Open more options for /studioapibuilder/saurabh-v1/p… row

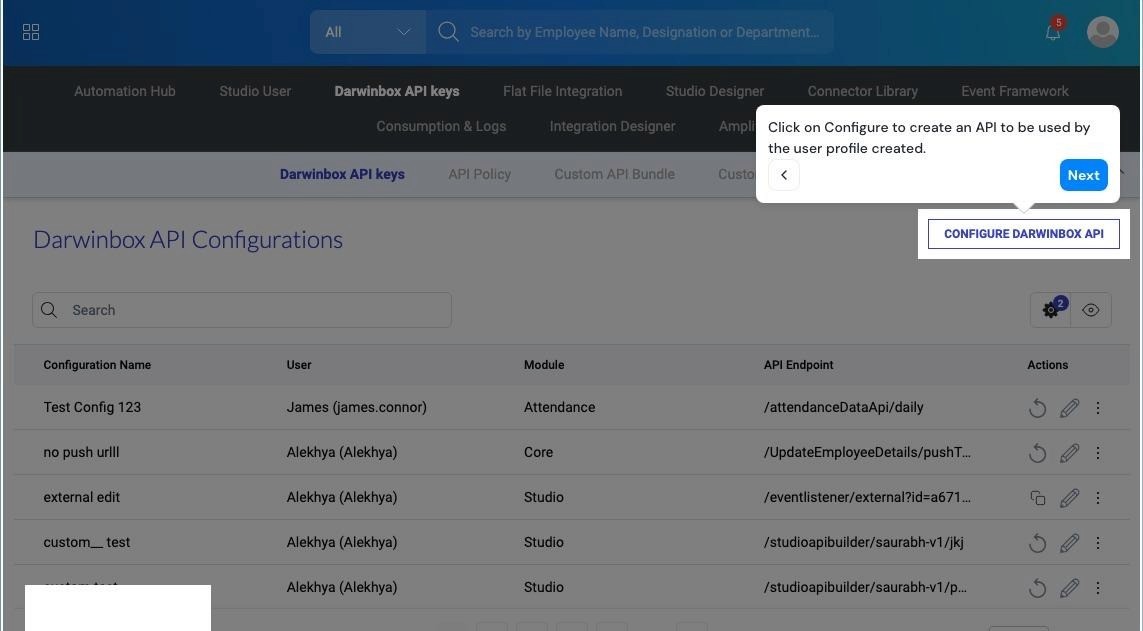tap(1098, 588)
